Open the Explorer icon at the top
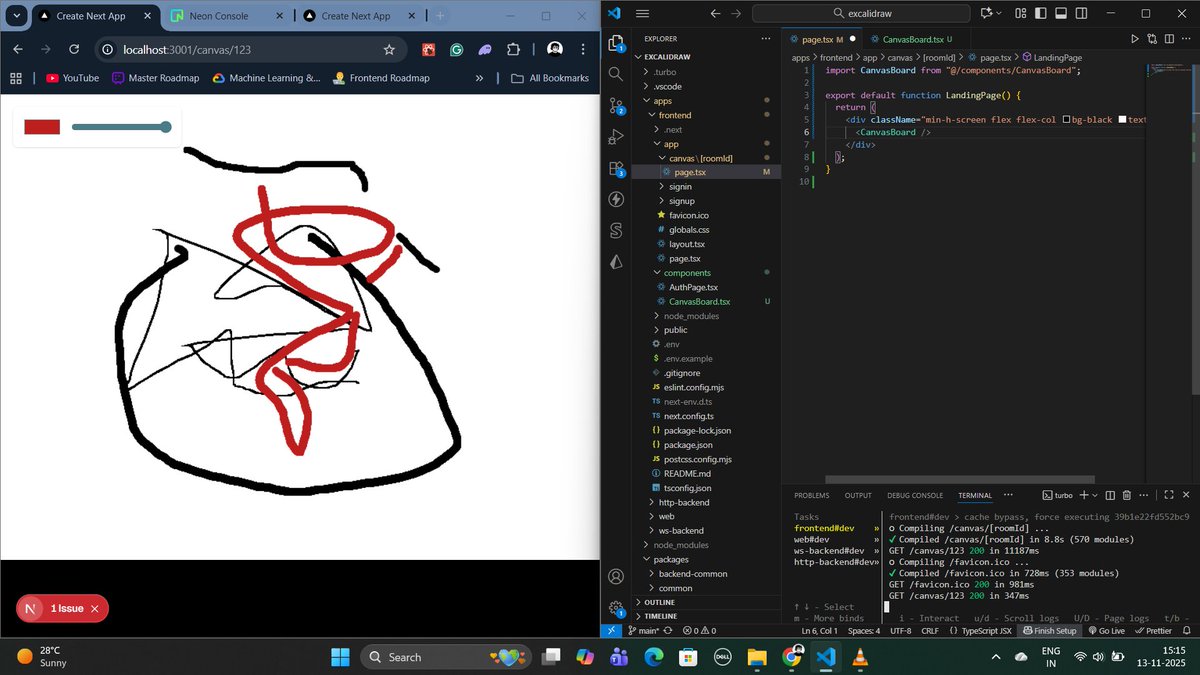 (616, 45)
